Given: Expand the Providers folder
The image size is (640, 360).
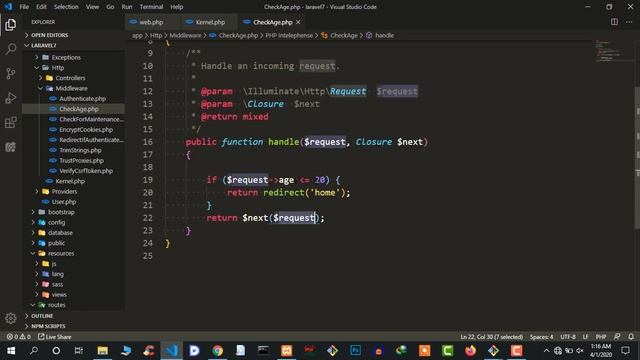Looking at the screenshot, I should pos(64,191).
